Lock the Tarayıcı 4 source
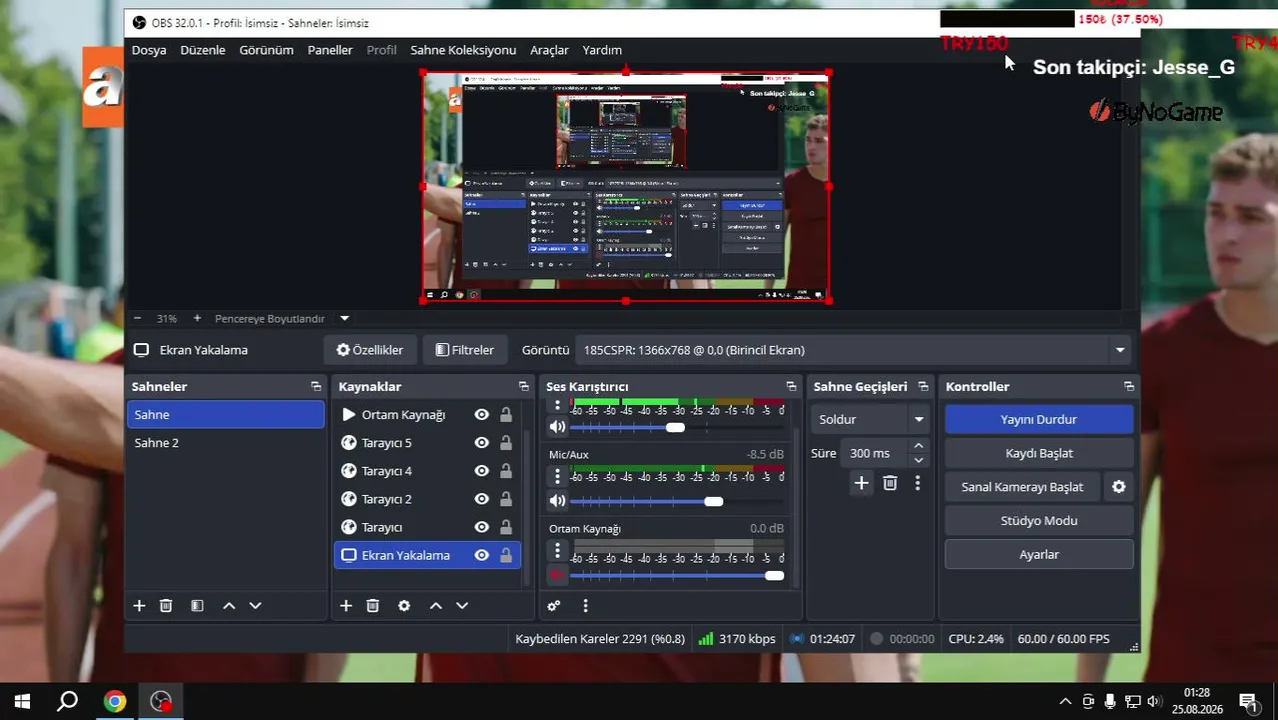 click(506, 471)
